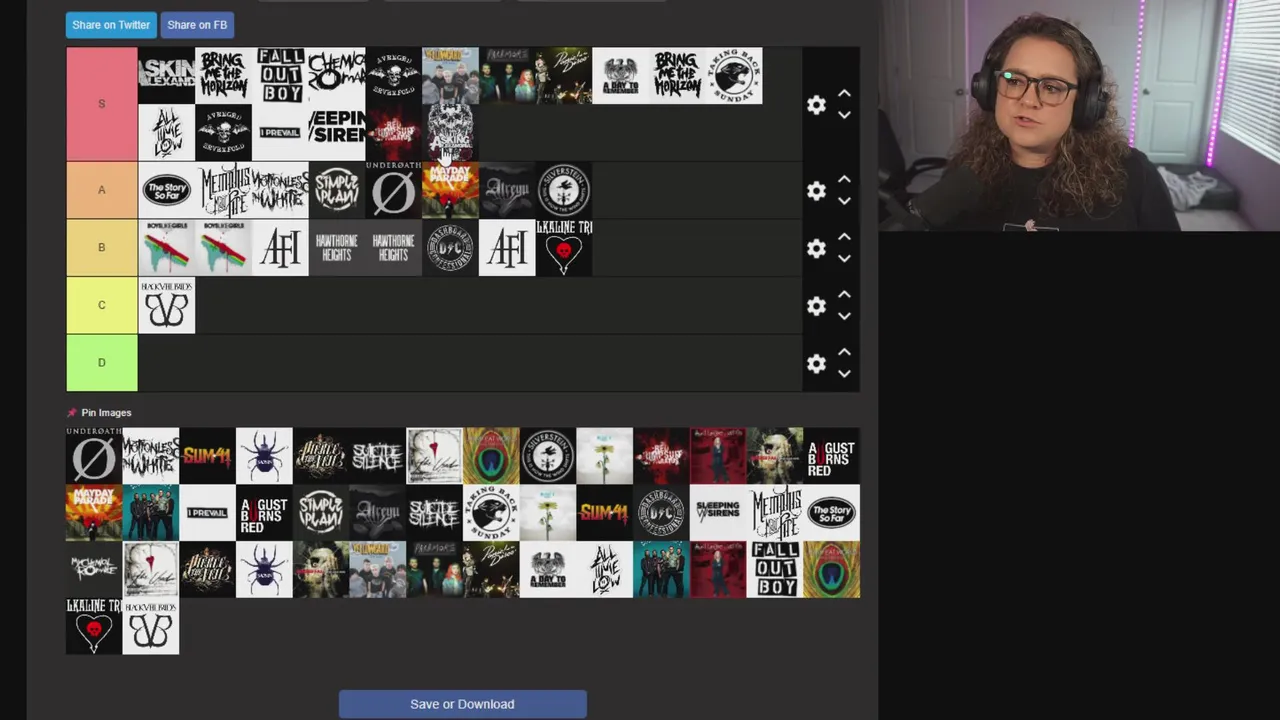Pick Panic at the Disco image in S tier
The height and width of the screenshot is (720, 1280).
(x=564, y=75)
